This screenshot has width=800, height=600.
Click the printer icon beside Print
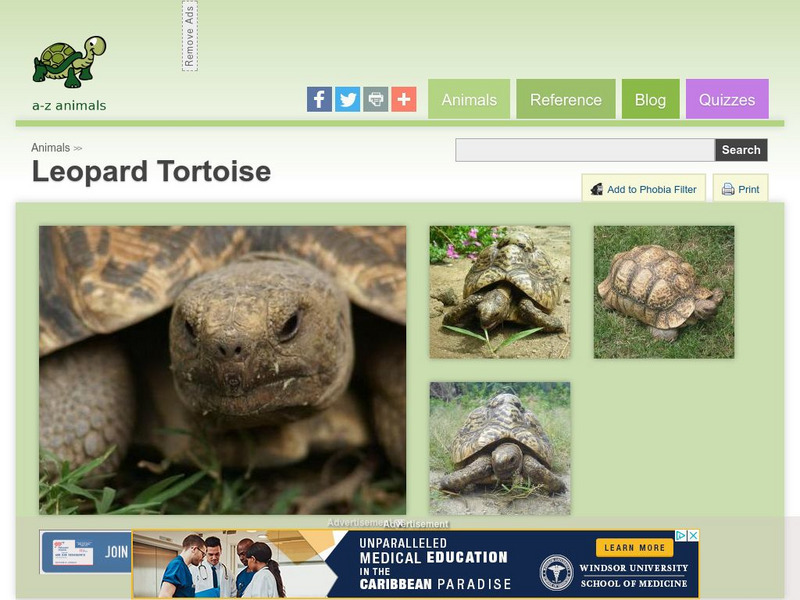[x=728, y=189]
